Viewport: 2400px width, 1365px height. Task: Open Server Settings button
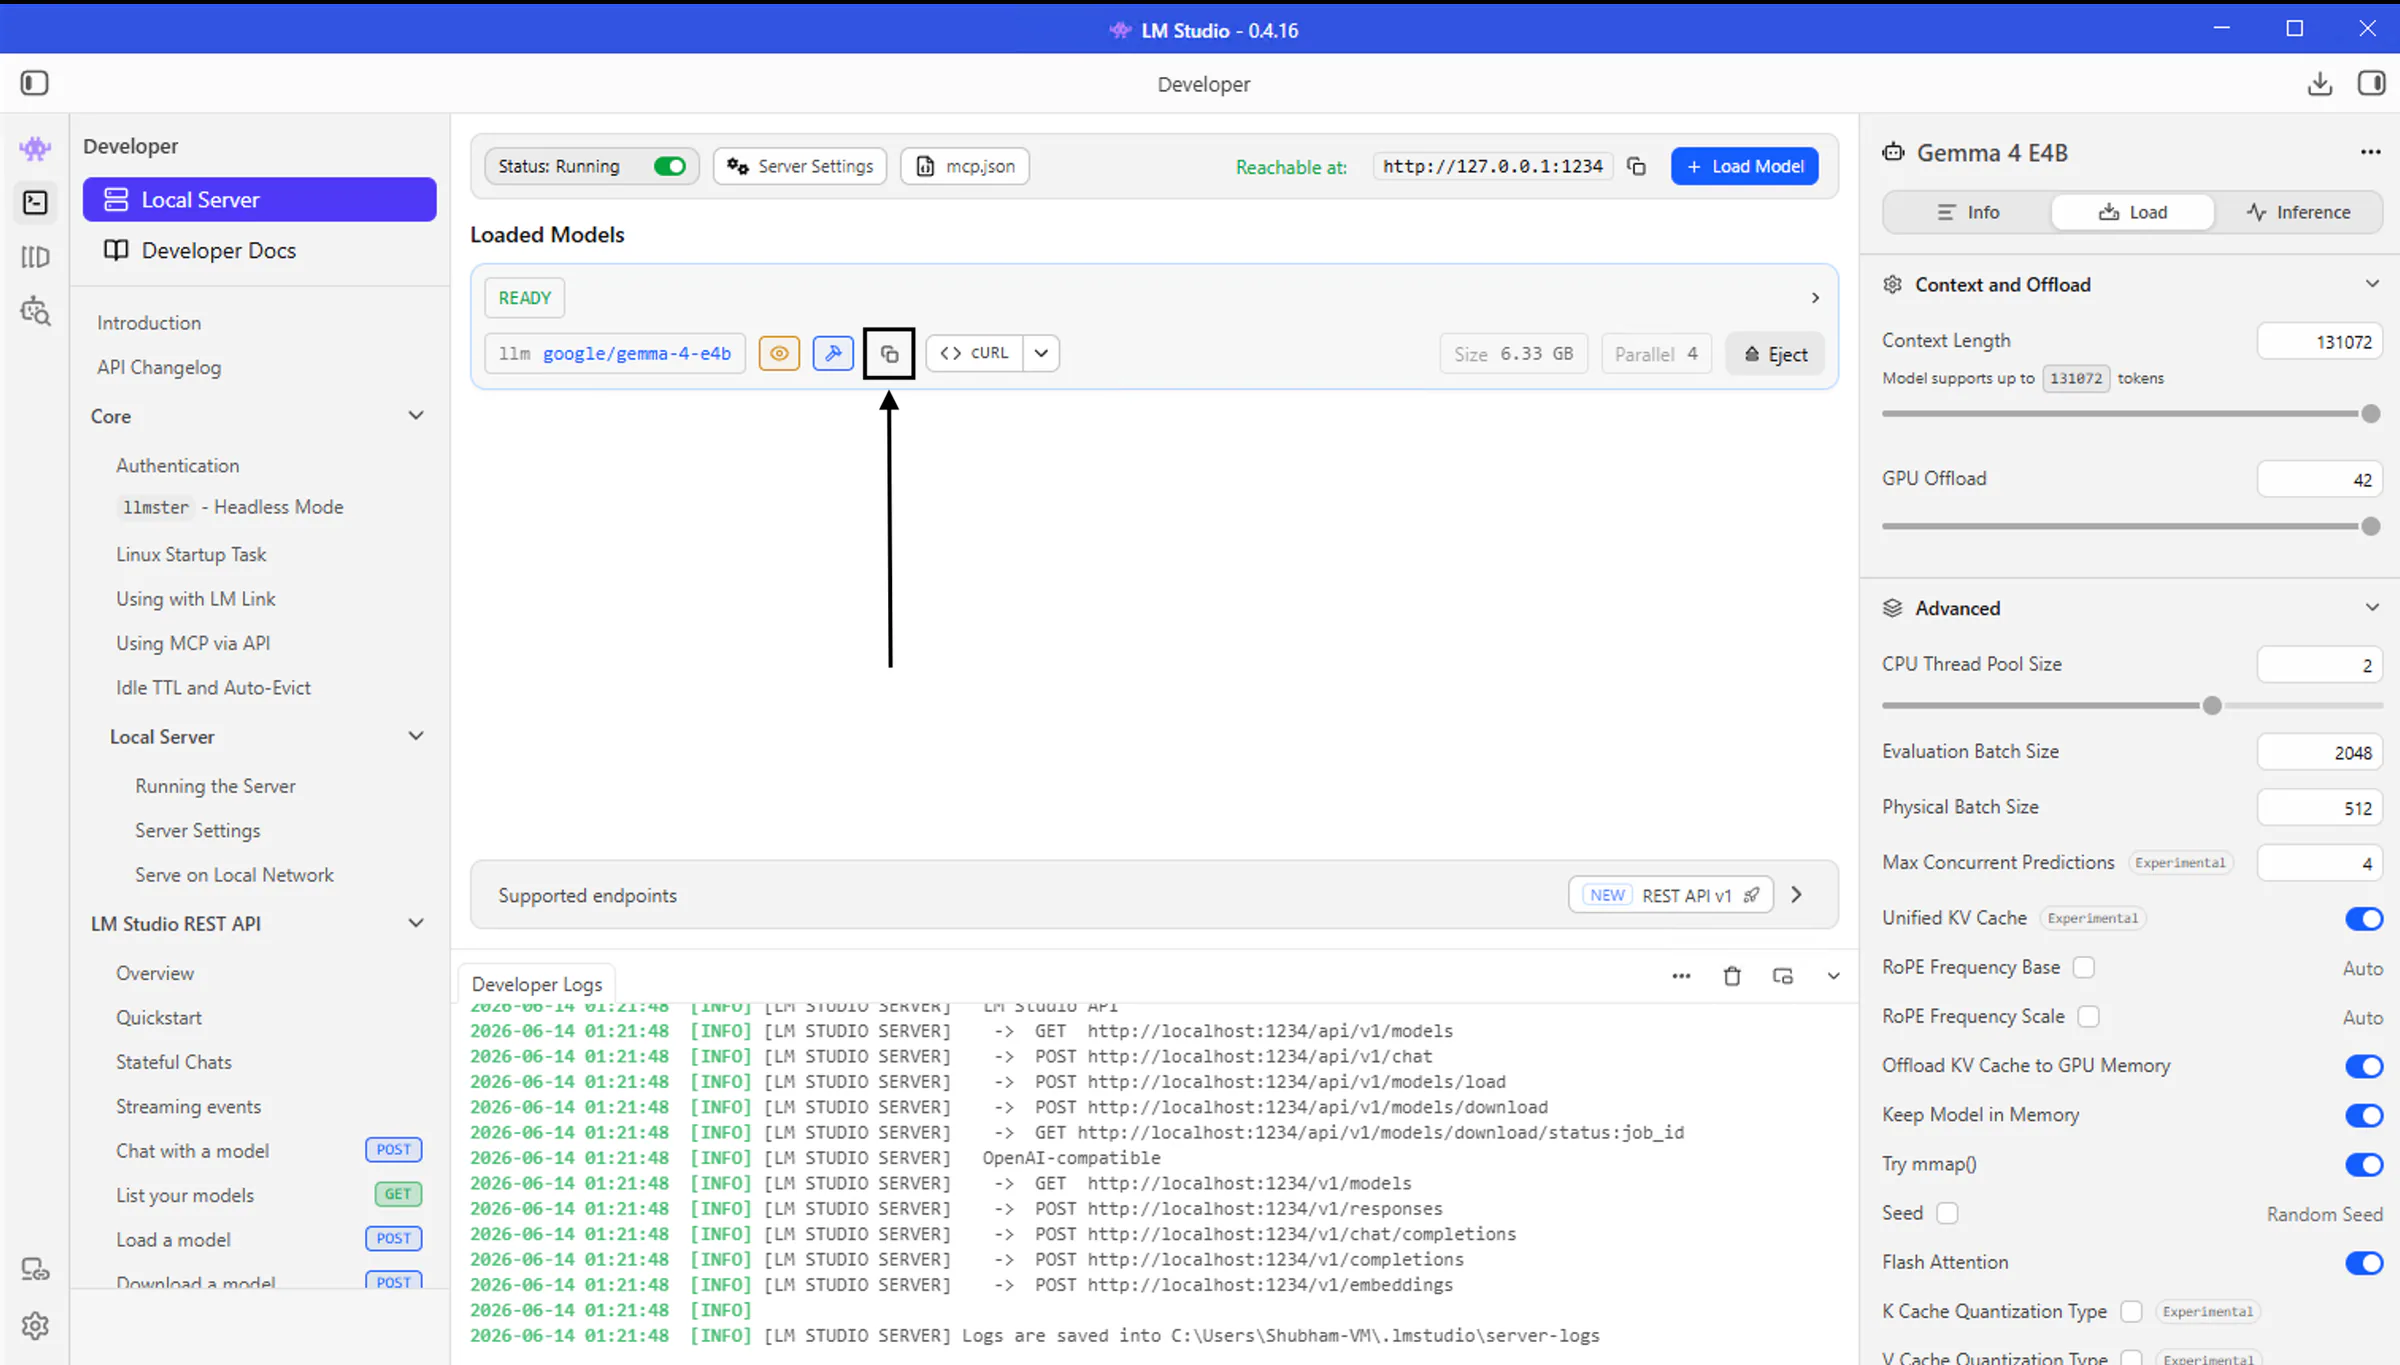(799, 166)
